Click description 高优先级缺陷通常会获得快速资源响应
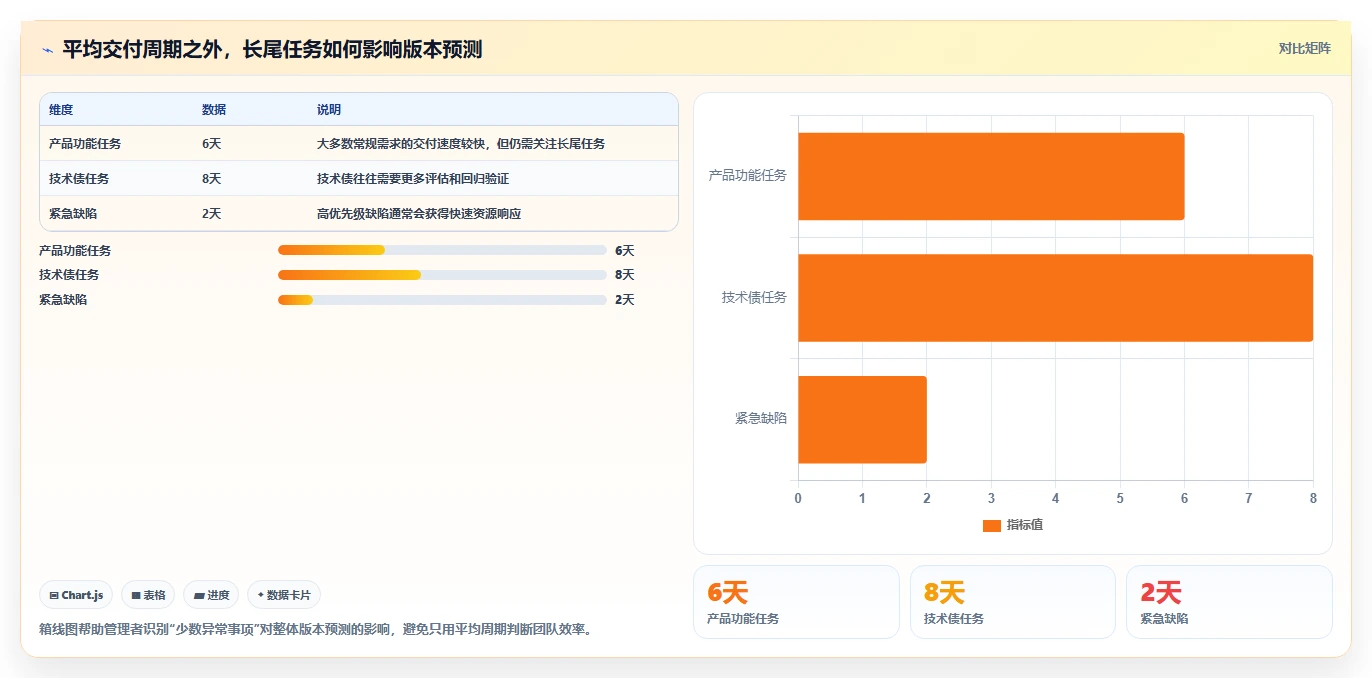The height and width of the screenshot is (678, 1372). coord(419,214)
